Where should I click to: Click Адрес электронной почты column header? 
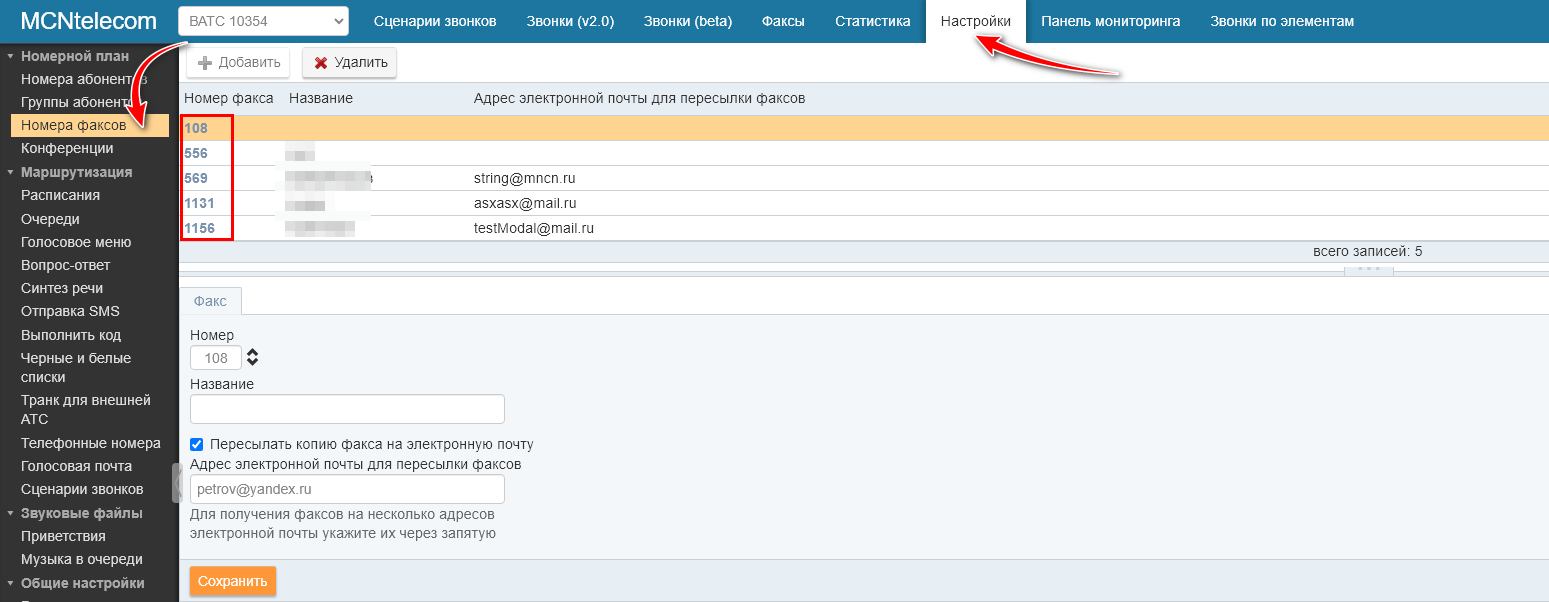tap(640, 98)
